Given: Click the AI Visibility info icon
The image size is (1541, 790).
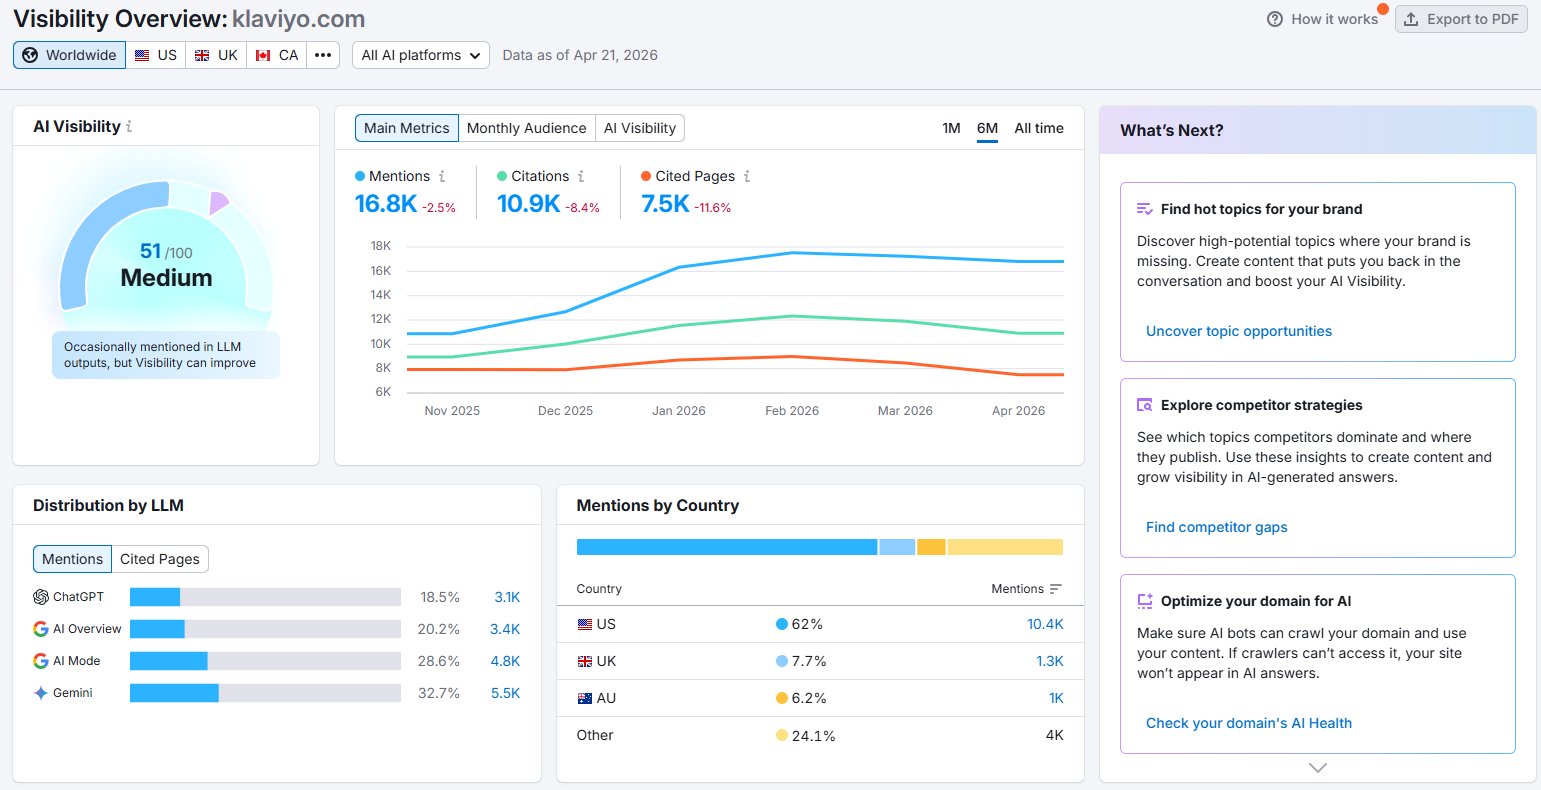Looking at the screenshot, I should [x=129, y=127].
